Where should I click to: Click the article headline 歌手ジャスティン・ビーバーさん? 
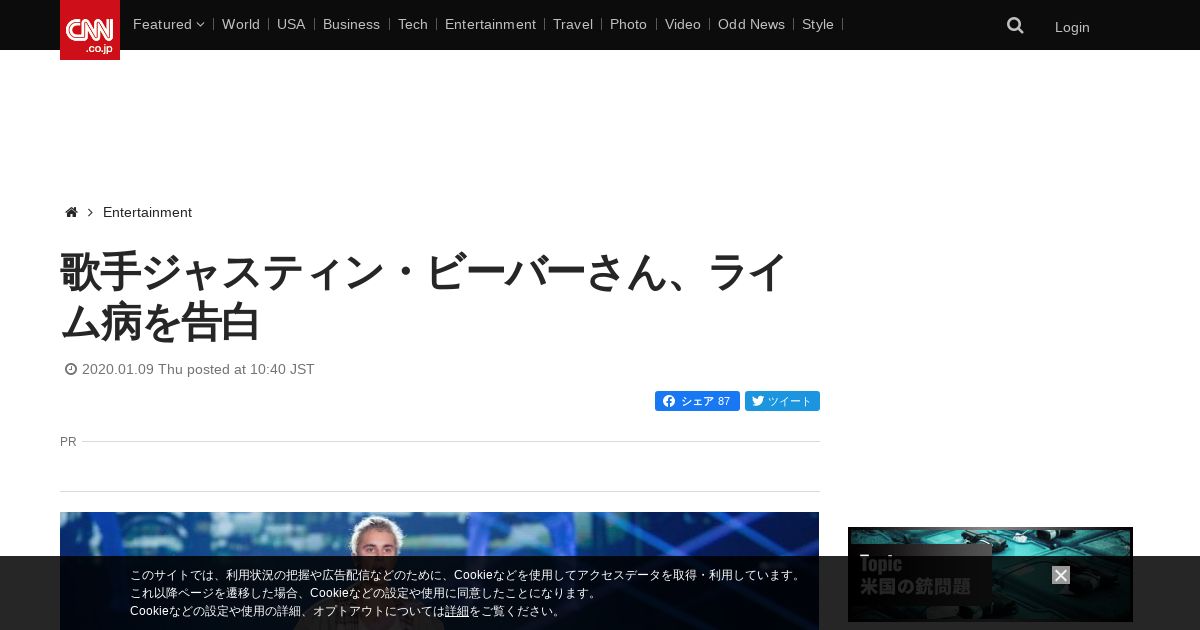point(424,297)
